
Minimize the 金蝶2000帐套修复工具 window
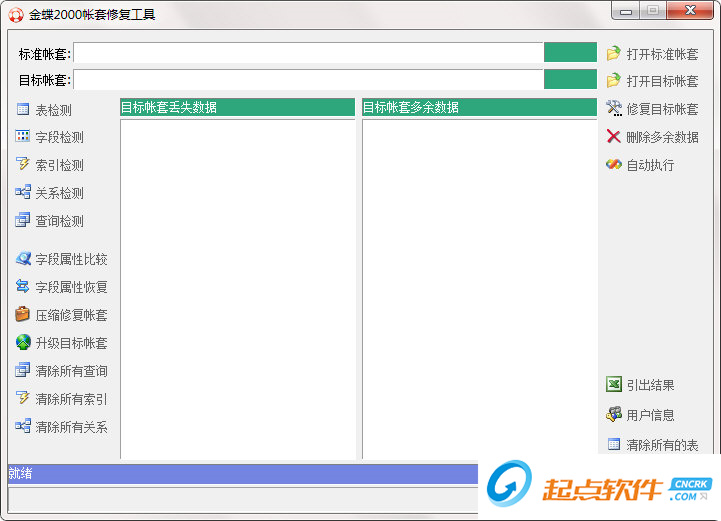[x=625, y=11]
